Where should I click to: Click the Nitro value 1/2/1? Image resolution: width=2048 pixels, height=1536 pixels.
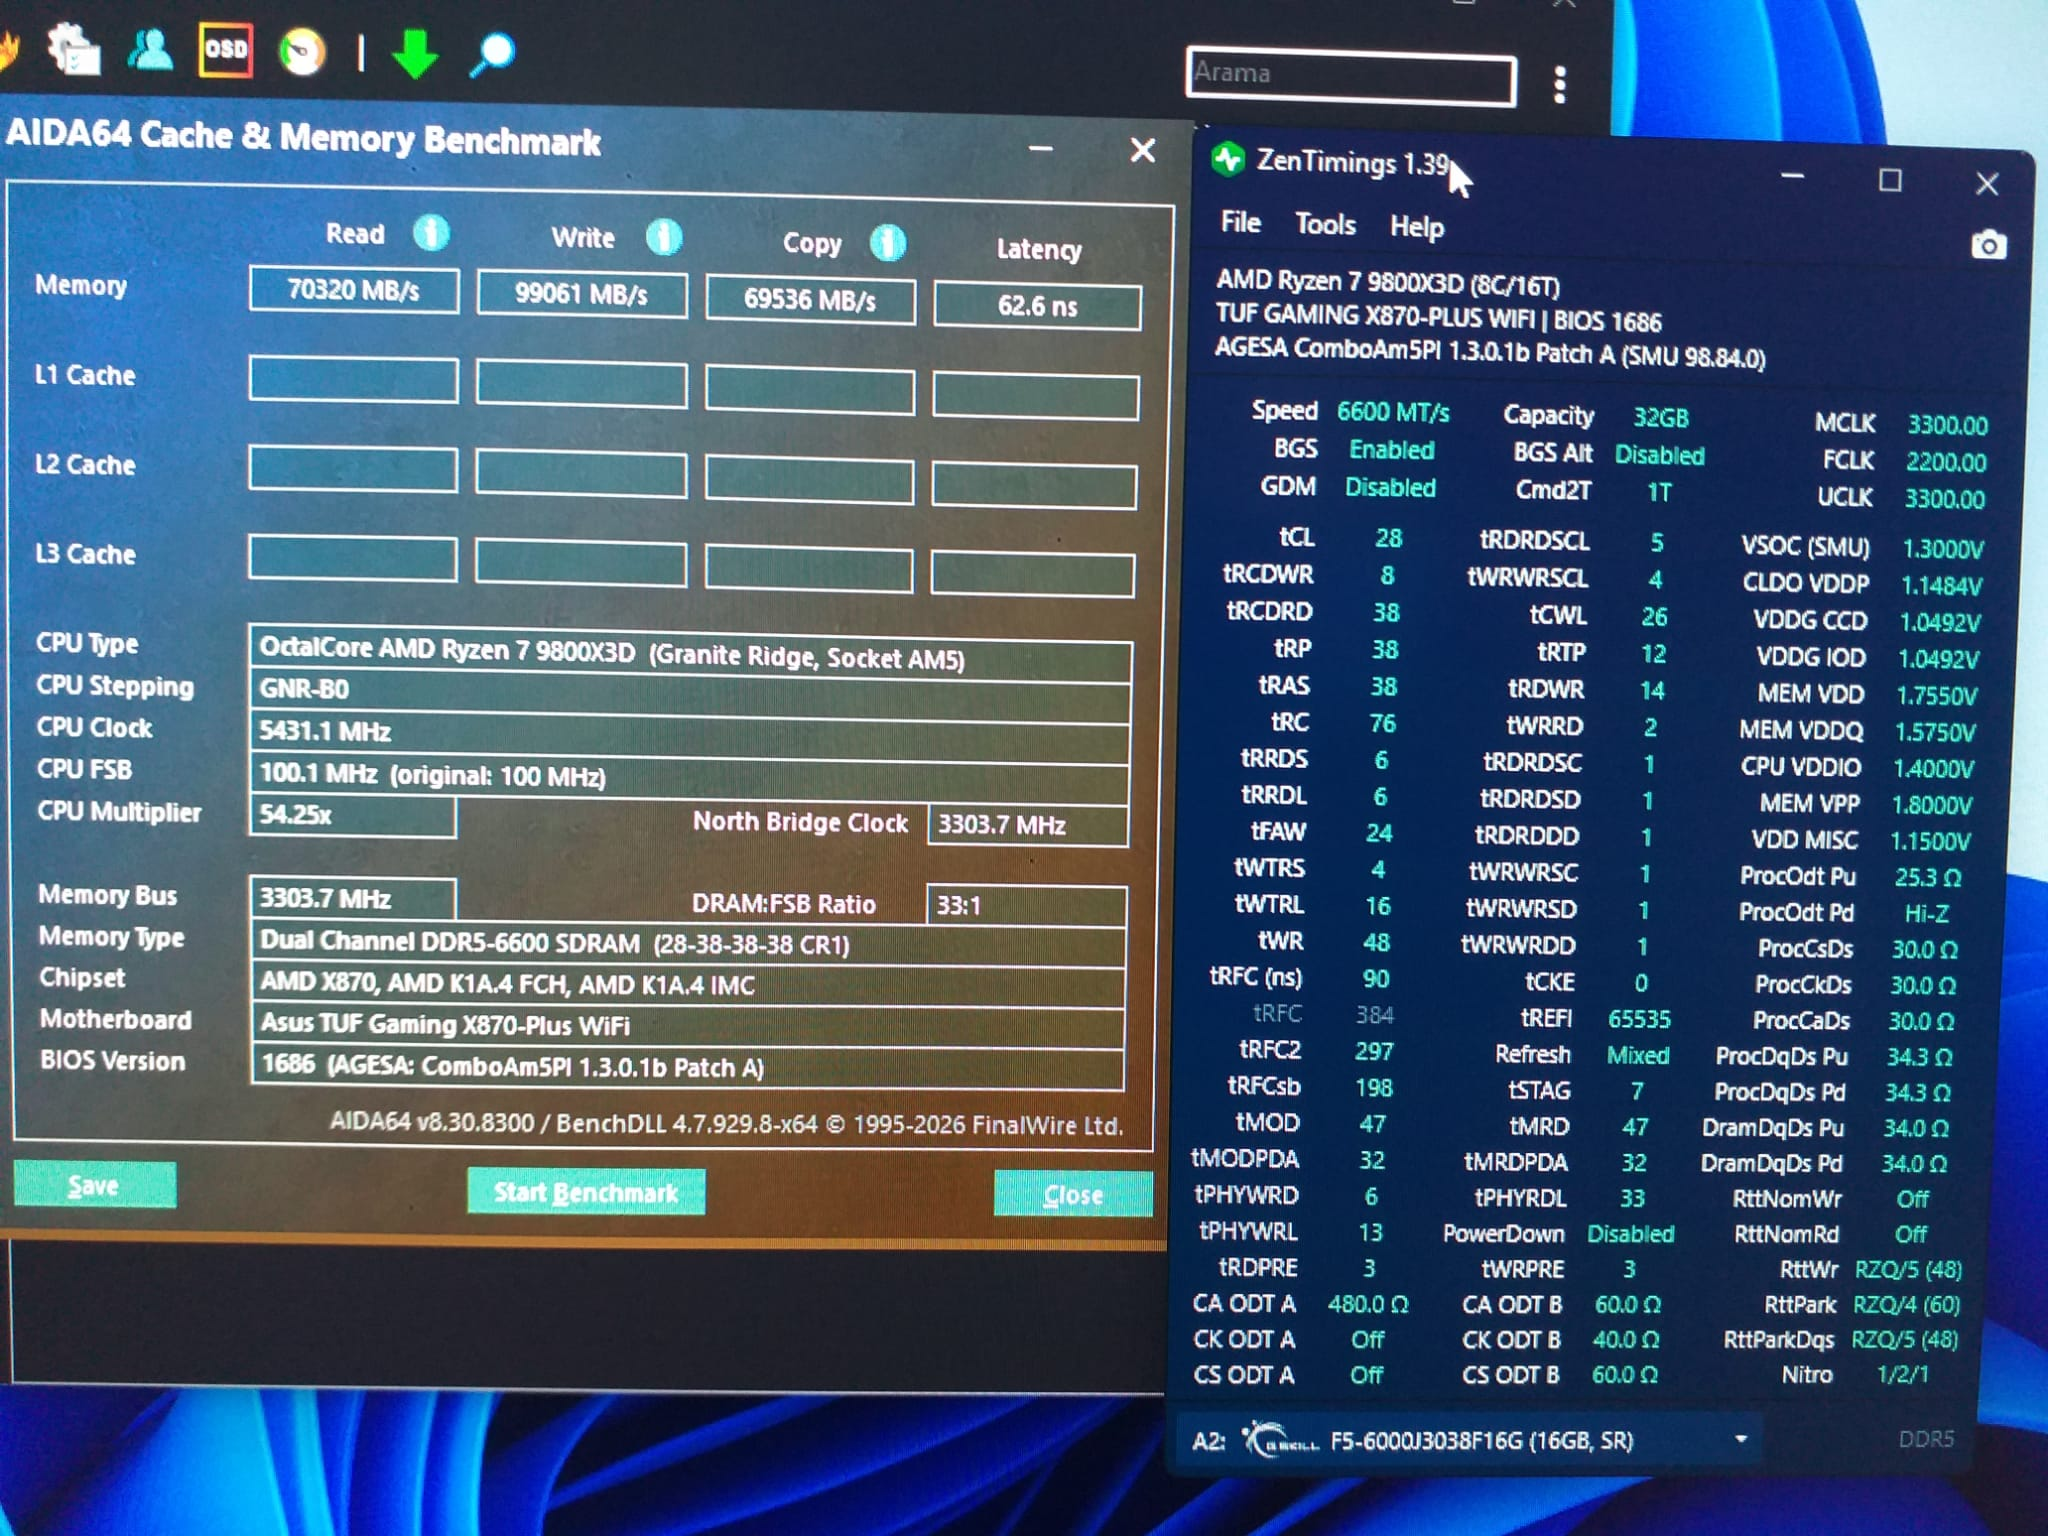click(x=1902, y=1374)
